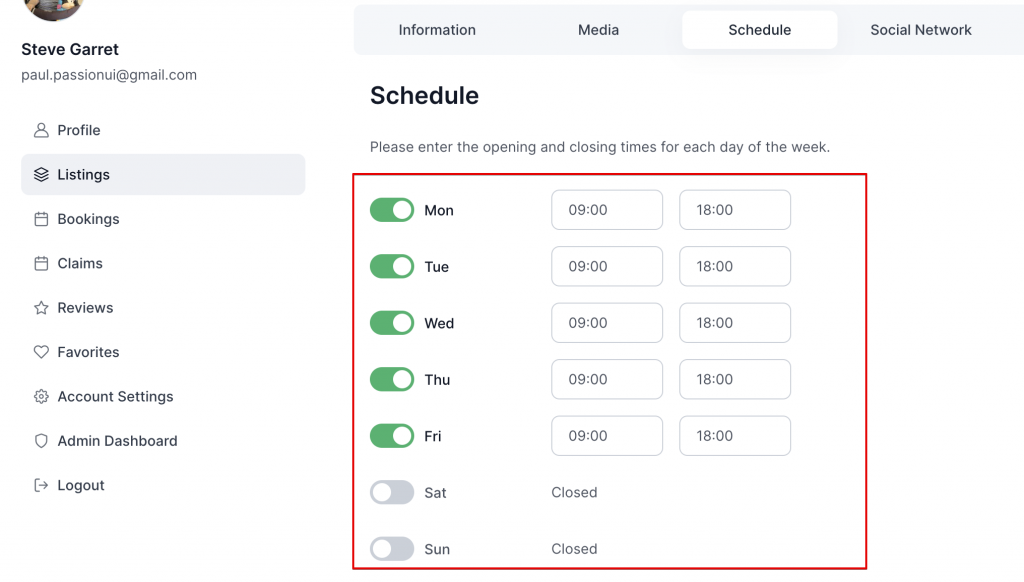Click the Listings layers icon
1024x582 pixels.
click(x=41, y=174)
